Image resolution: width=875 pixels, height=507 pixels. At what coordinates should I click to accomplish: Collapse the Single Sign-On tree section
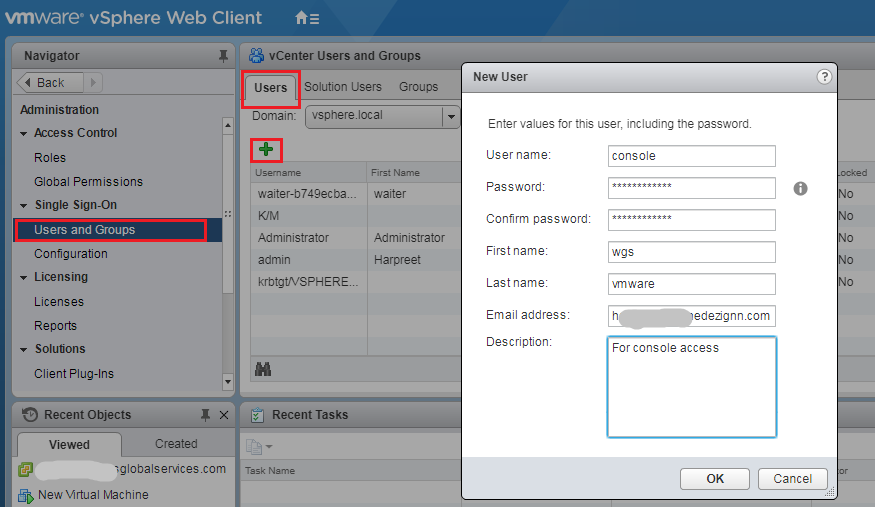(25, 206)
